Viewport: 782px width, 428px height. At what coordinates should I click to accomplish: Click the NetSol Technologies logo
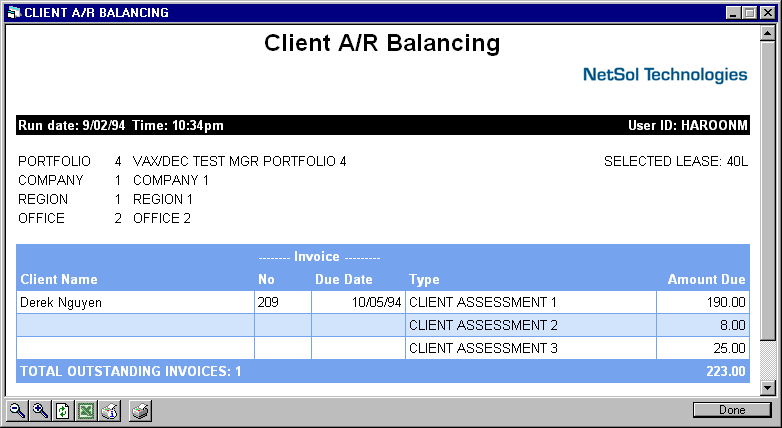665,75
